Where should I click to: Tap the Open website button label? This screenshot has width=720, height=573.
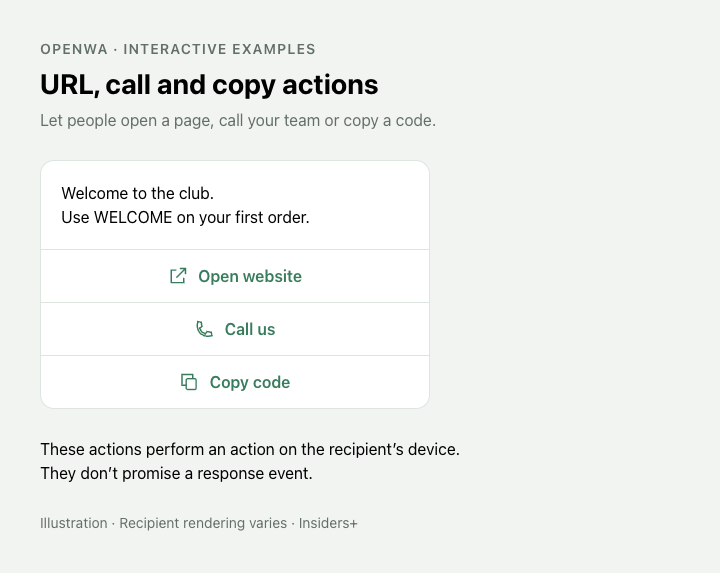coord(250,276)
